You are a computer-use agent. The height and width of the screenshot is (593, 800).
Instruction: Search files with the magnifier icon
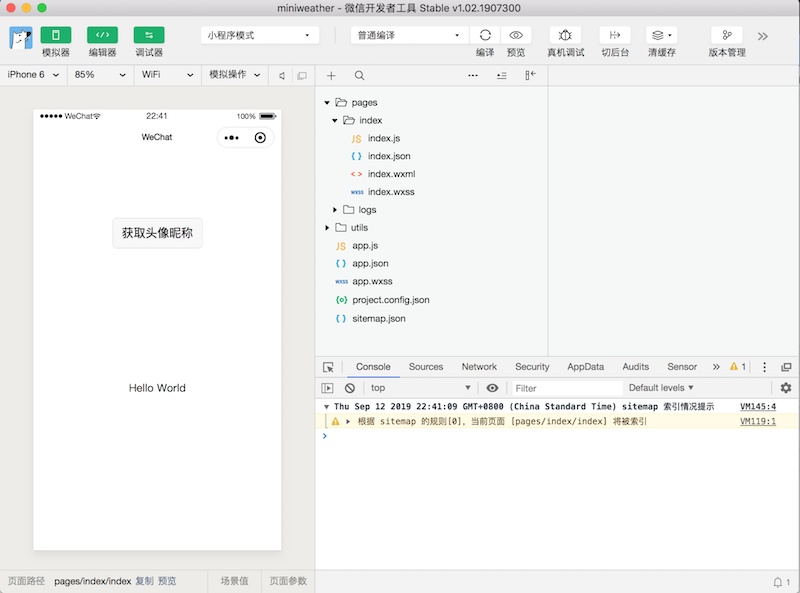pyautogui.click(x=359, y=76)
